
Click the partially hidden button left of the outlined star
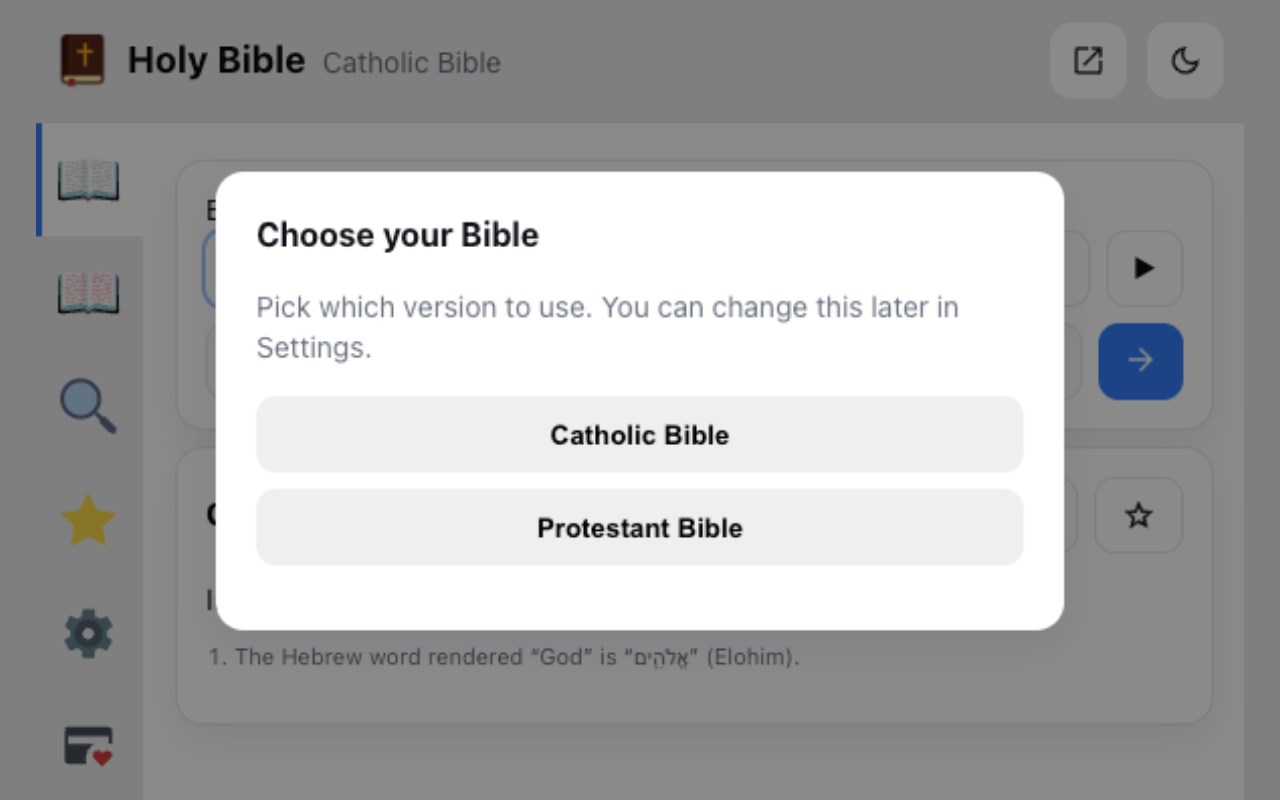[x=1070, y=516]
